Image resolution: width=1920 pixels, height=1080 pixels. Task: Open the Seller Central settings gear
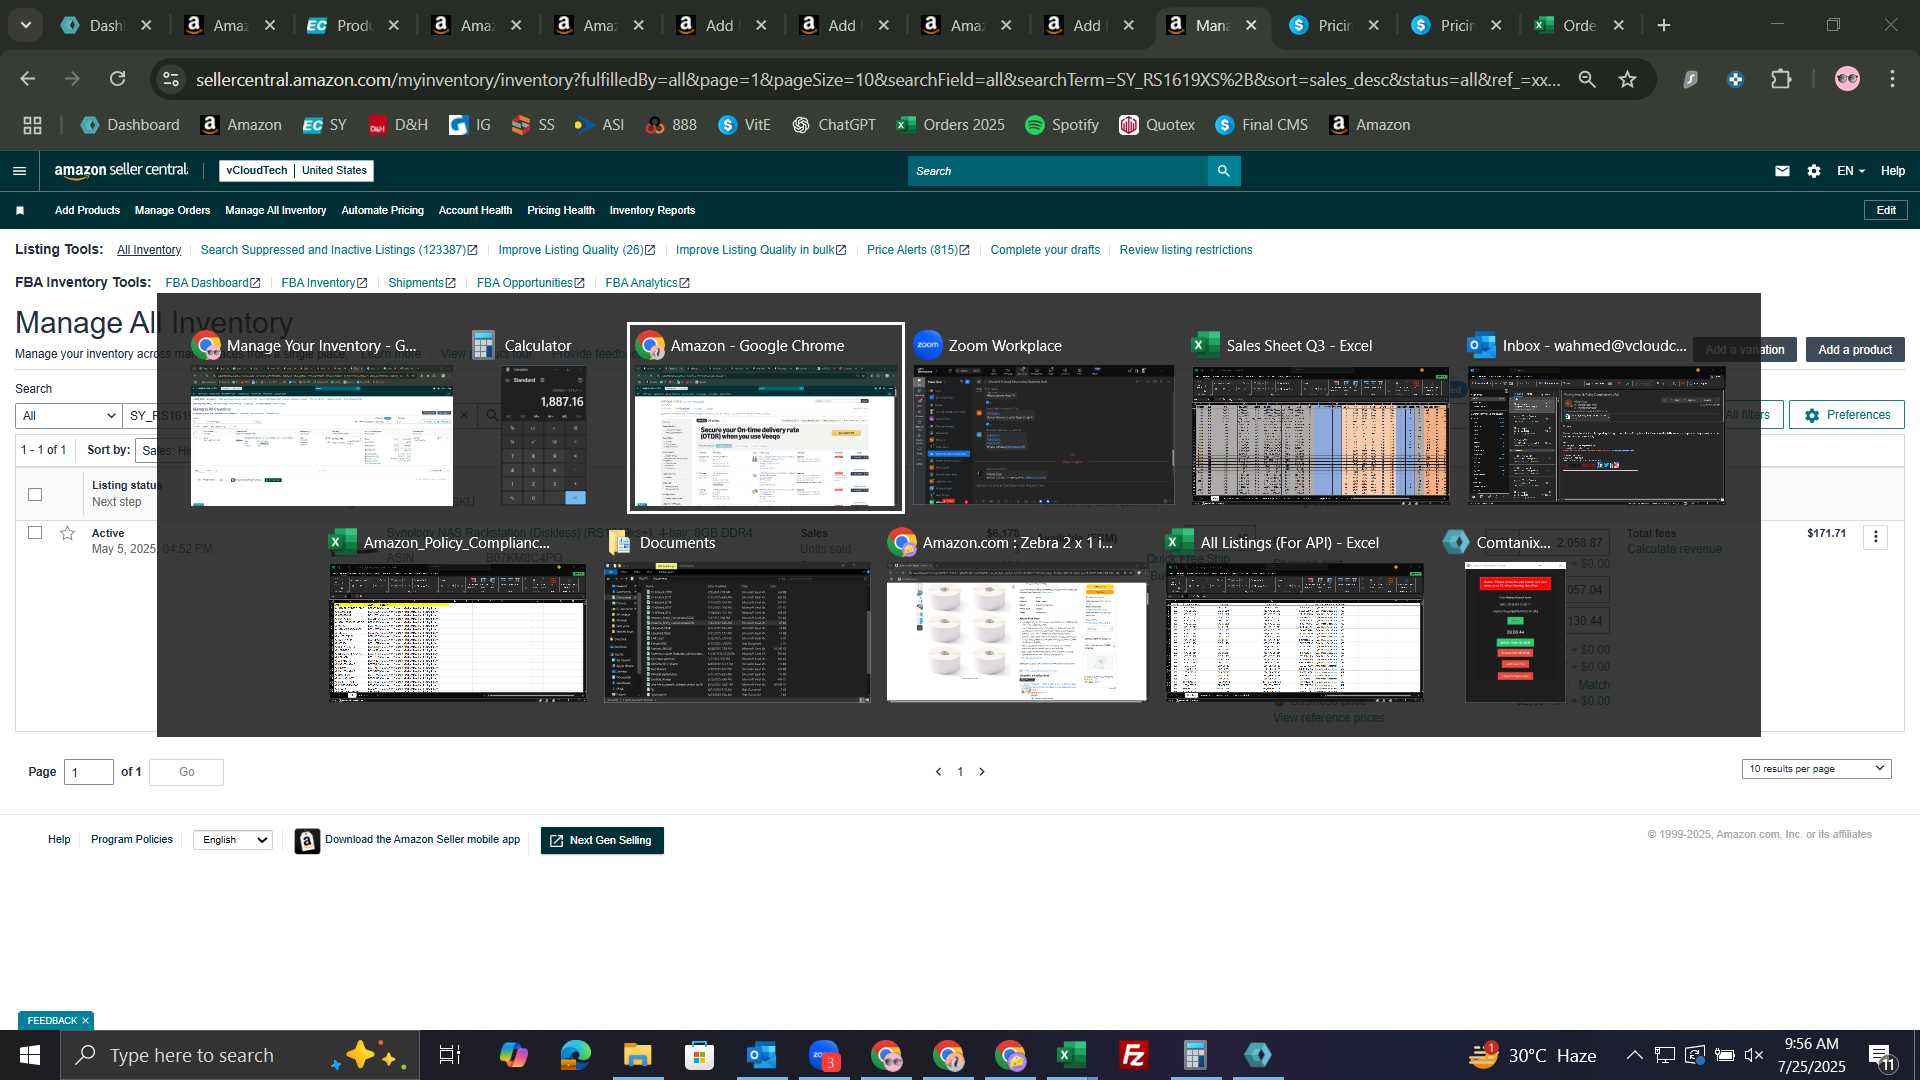click(1814, 171)
